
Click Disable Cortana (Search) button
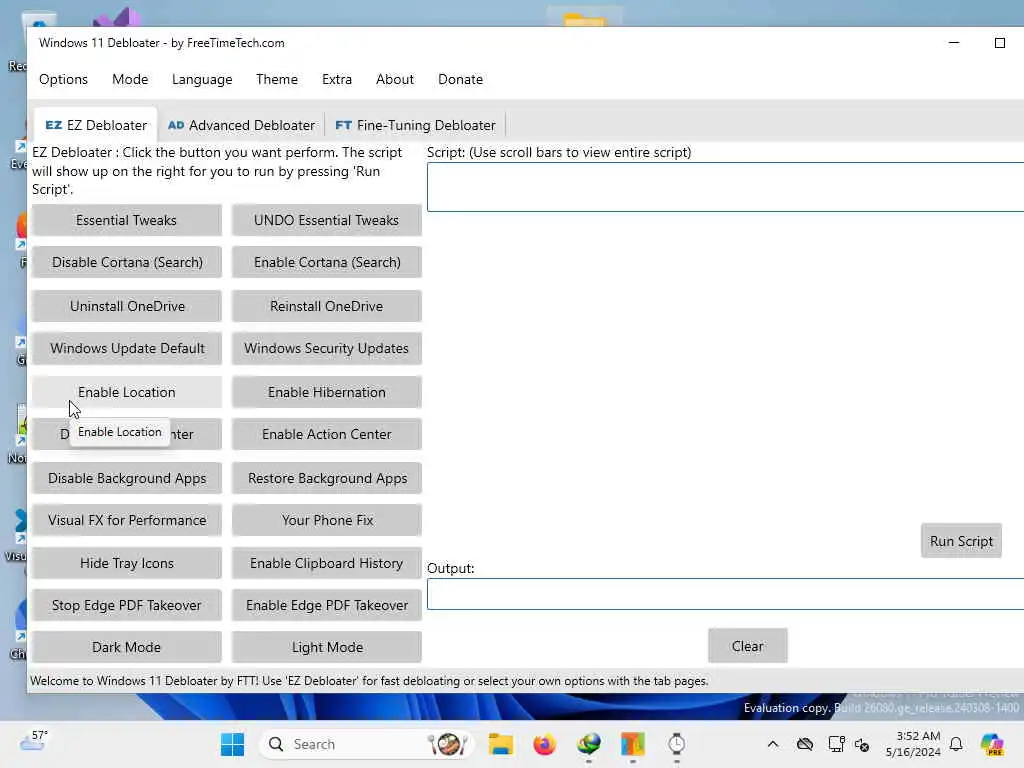click(x=127, y=262)
